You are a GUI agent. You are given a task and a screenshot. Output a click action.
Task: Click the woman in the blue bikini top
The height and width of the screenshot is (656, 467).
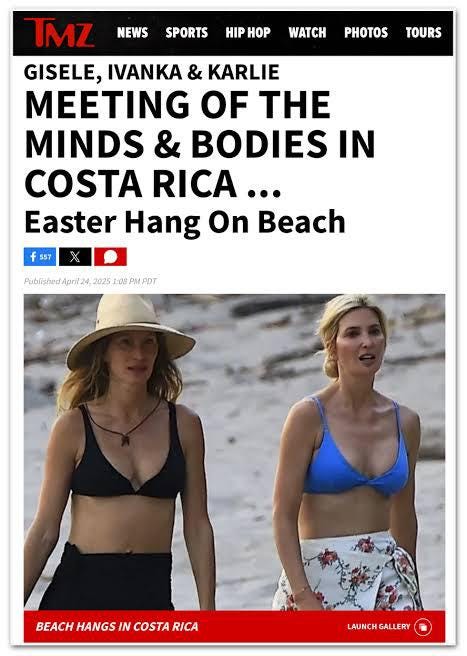[x=347, y=452]
